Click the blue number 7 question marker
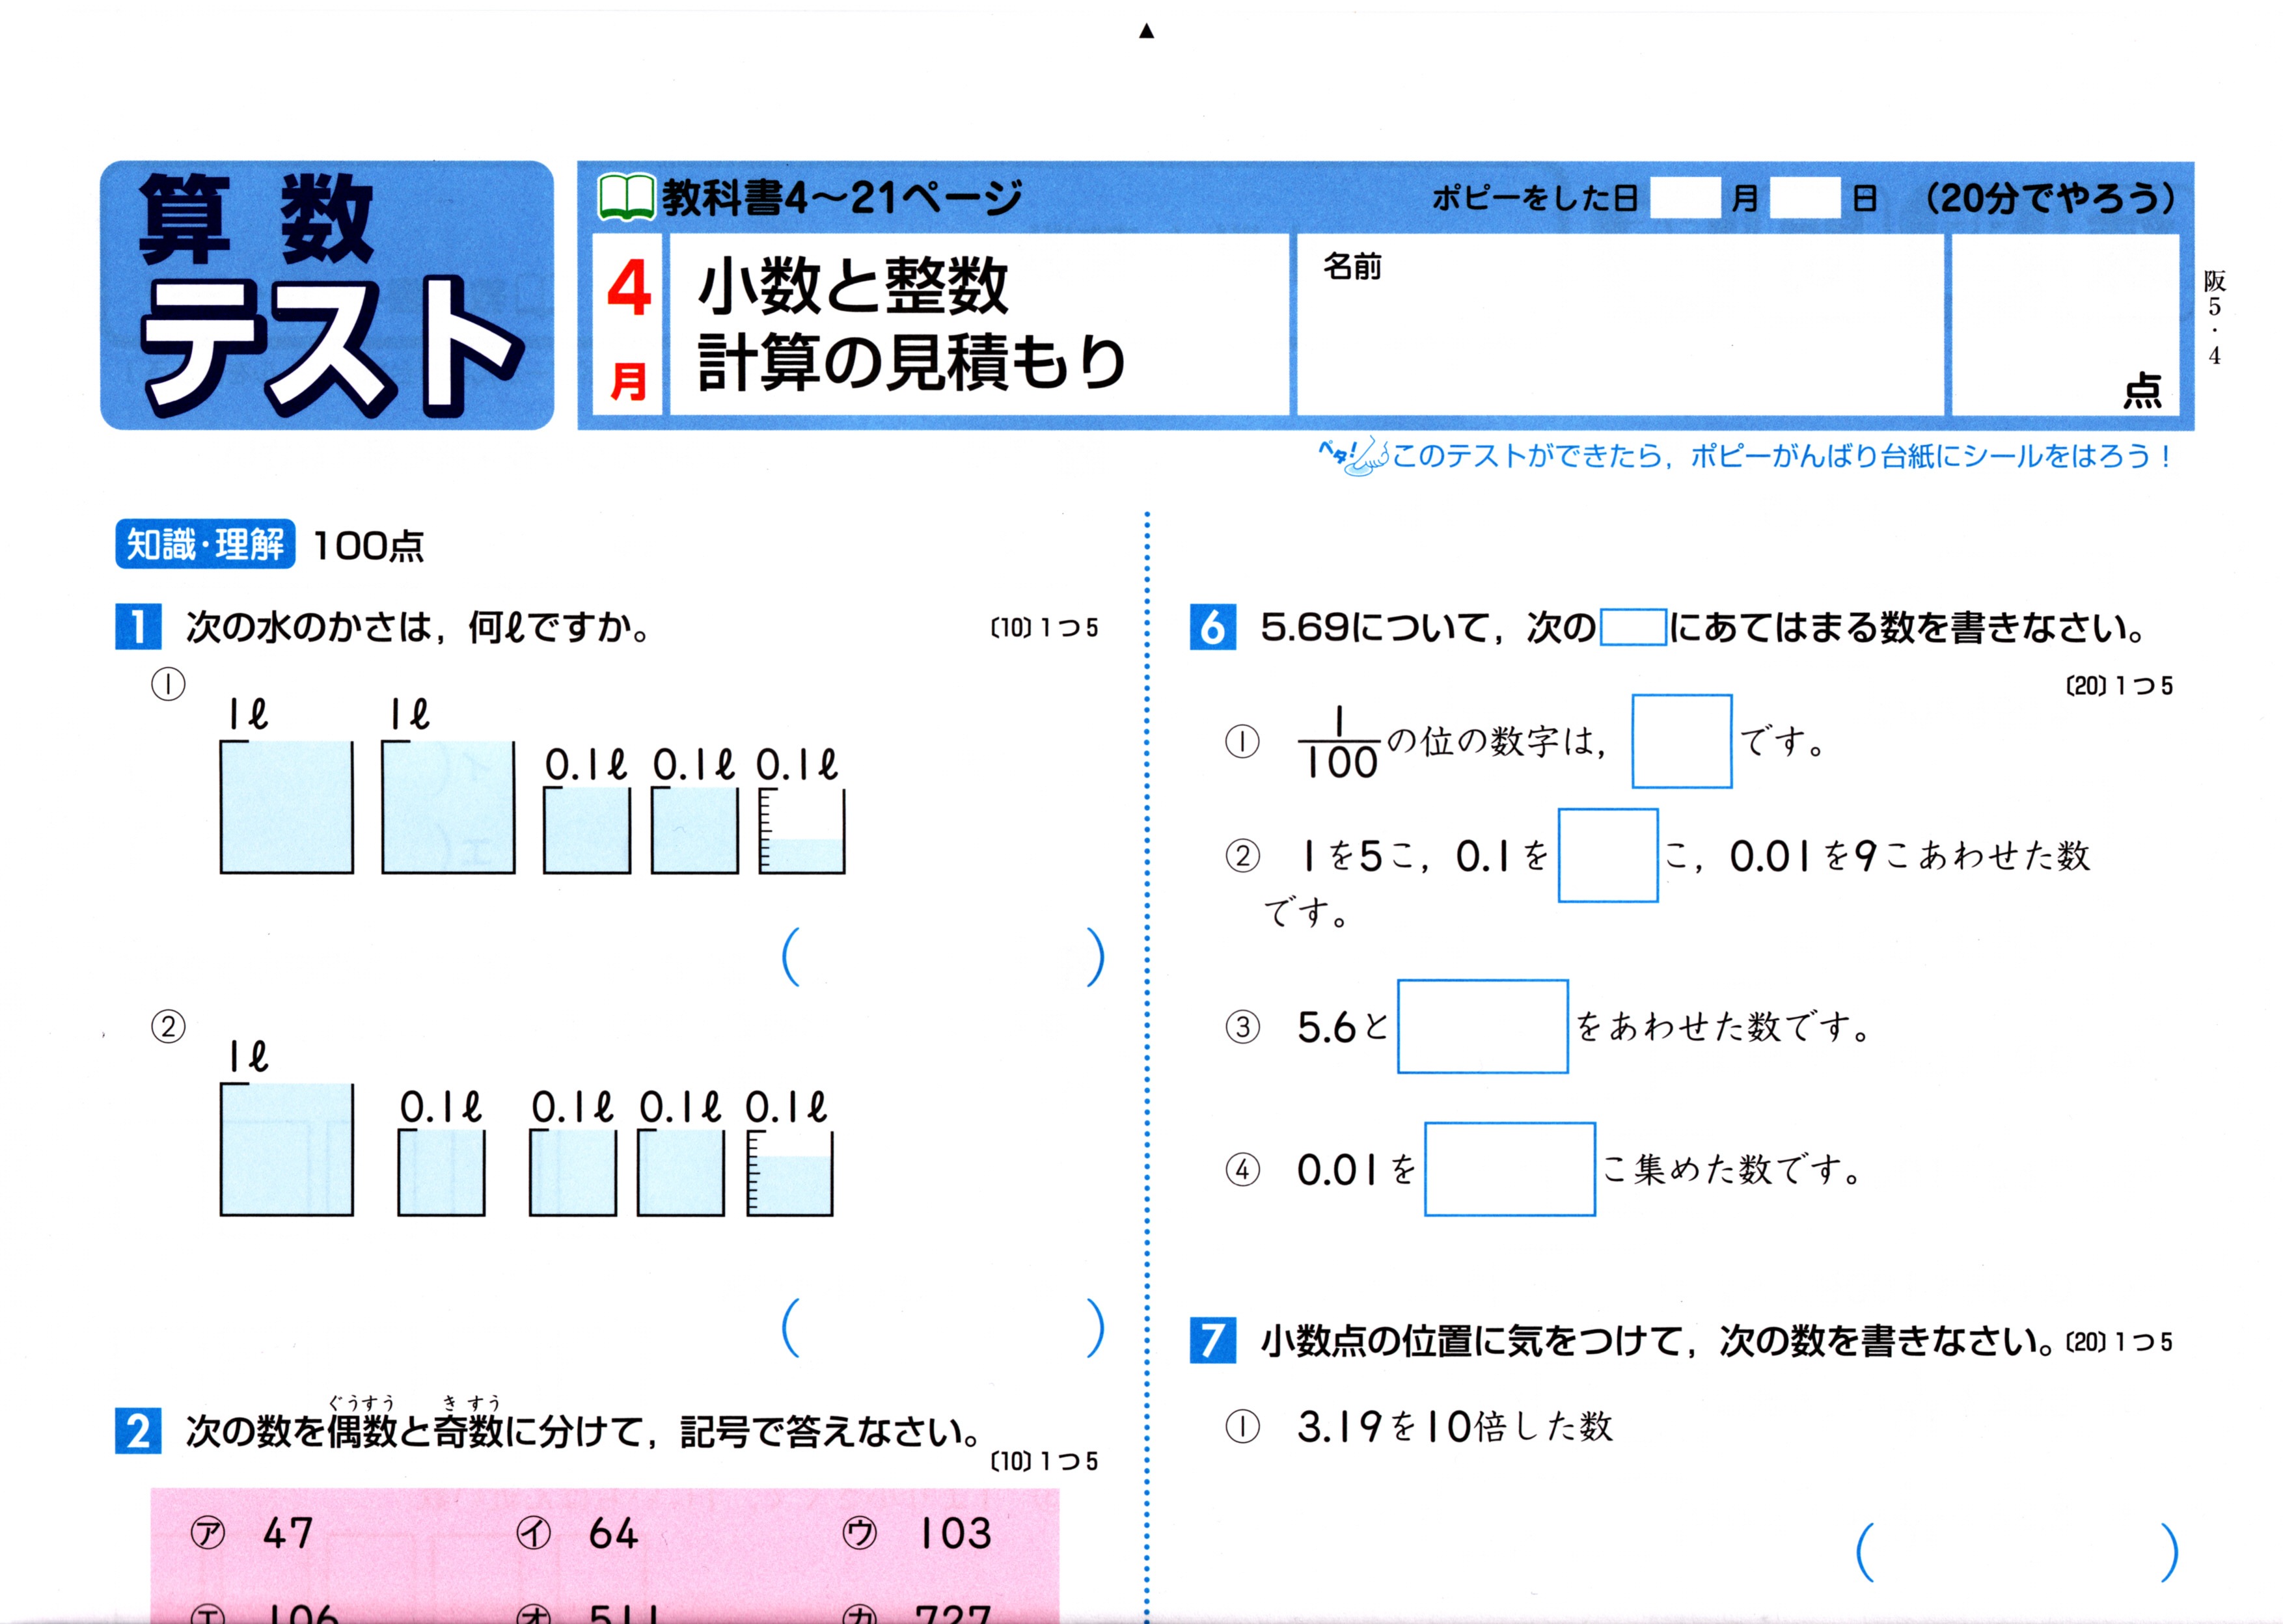 [x=1212, y=1340]
